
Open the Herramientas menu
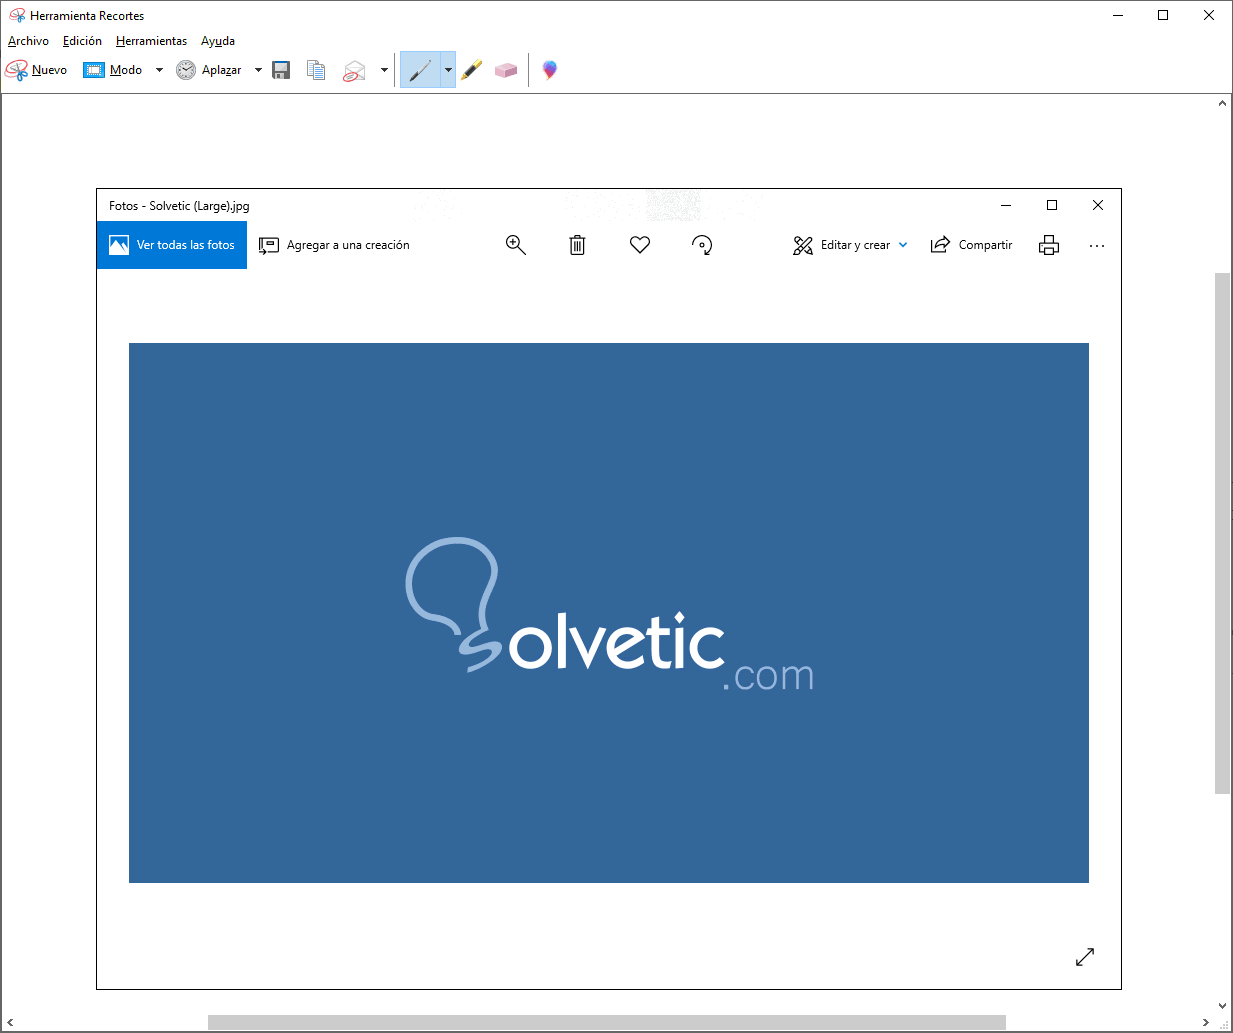151,41
